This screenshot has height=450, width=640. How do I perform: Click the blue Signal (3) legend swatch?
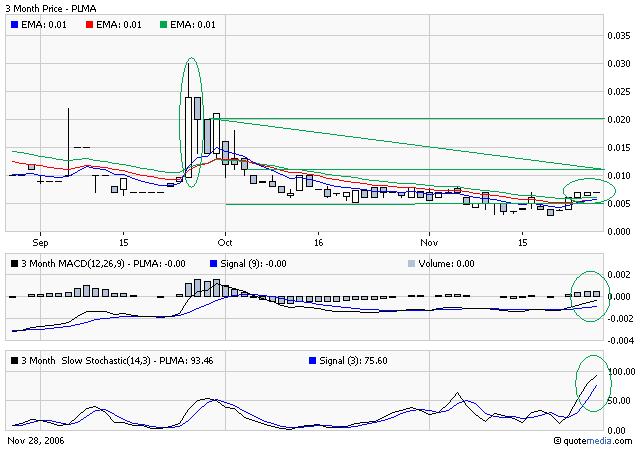313,361
